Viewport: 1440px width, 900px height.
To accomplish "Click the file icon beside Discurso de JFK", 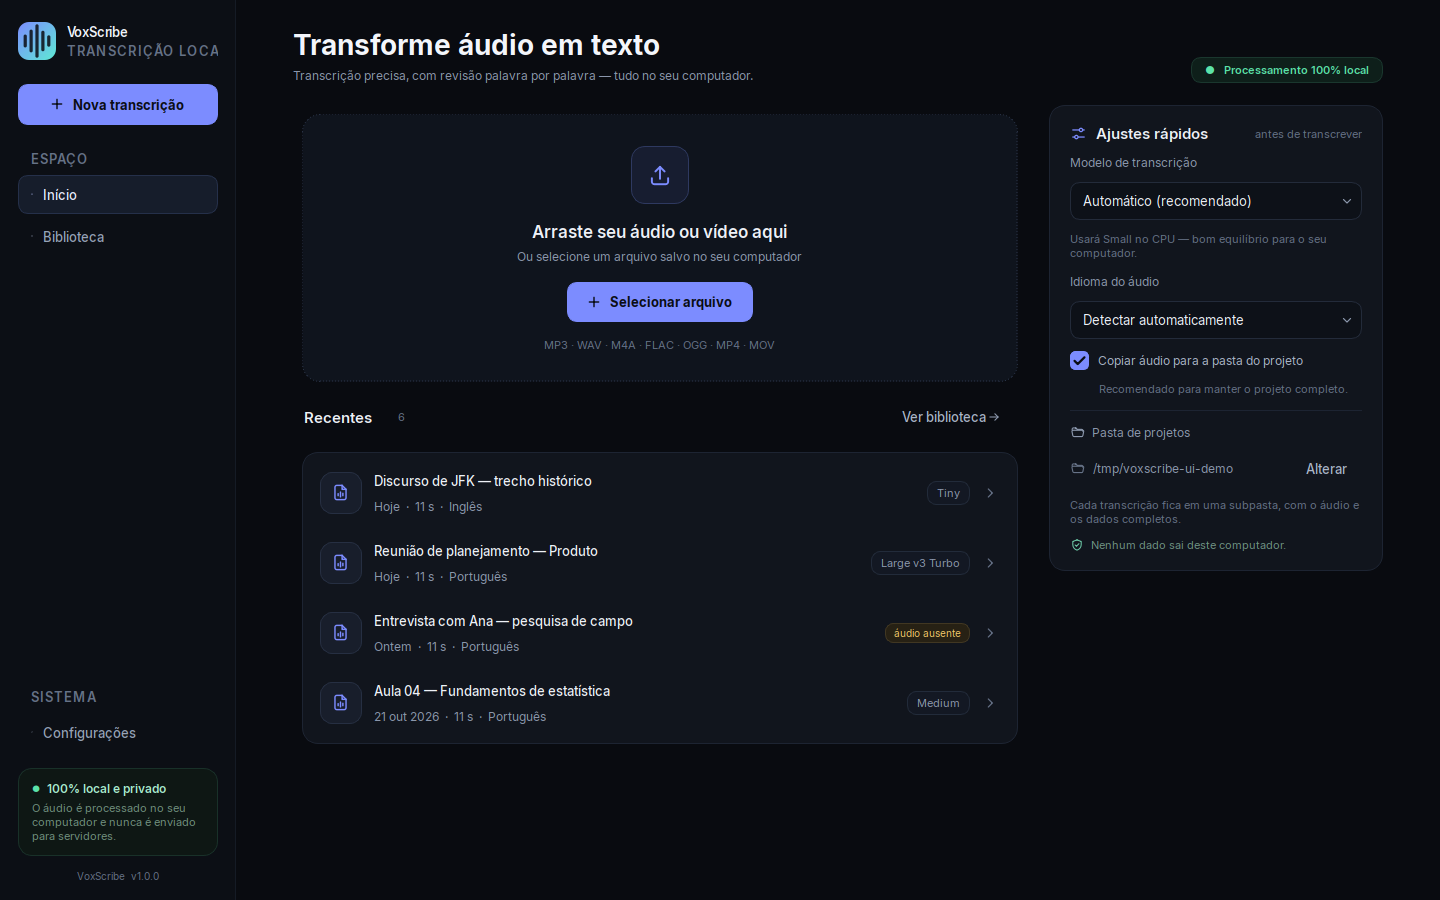I will [x=341, y=493].
